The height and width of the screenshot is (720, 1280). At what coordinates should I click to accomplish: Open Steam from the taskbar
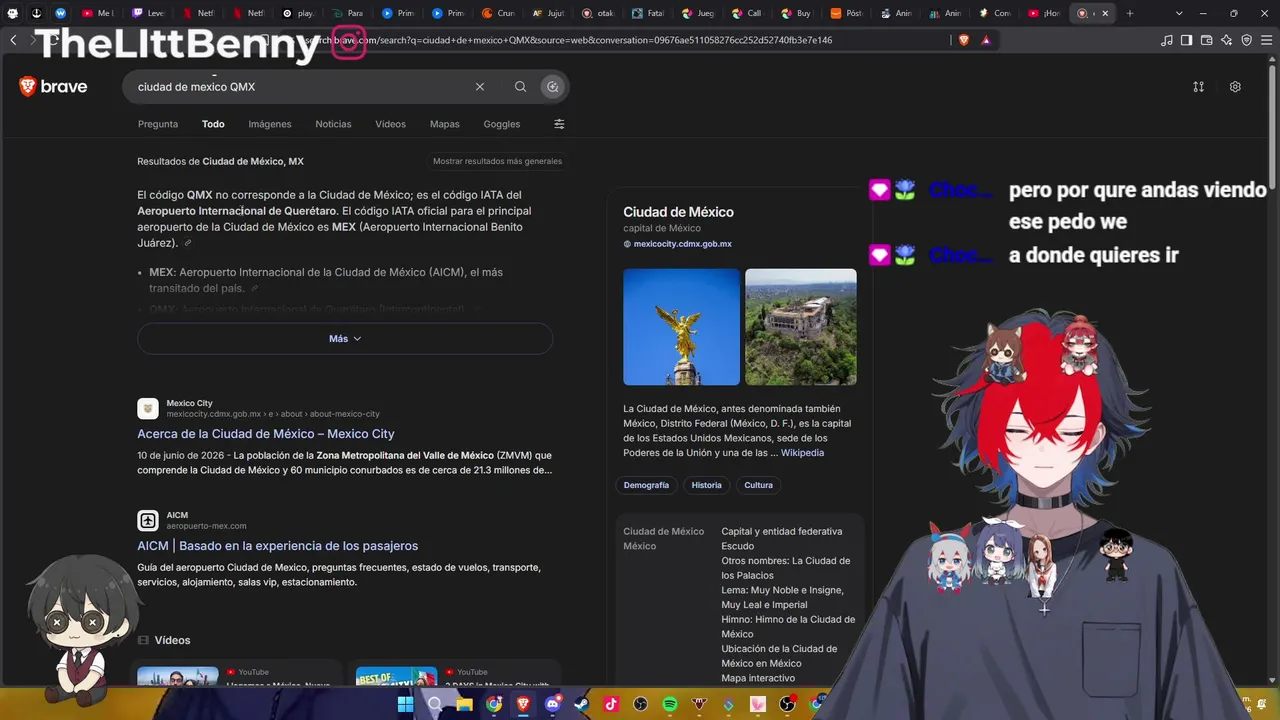pyautogui.click(x=582, y=704)
